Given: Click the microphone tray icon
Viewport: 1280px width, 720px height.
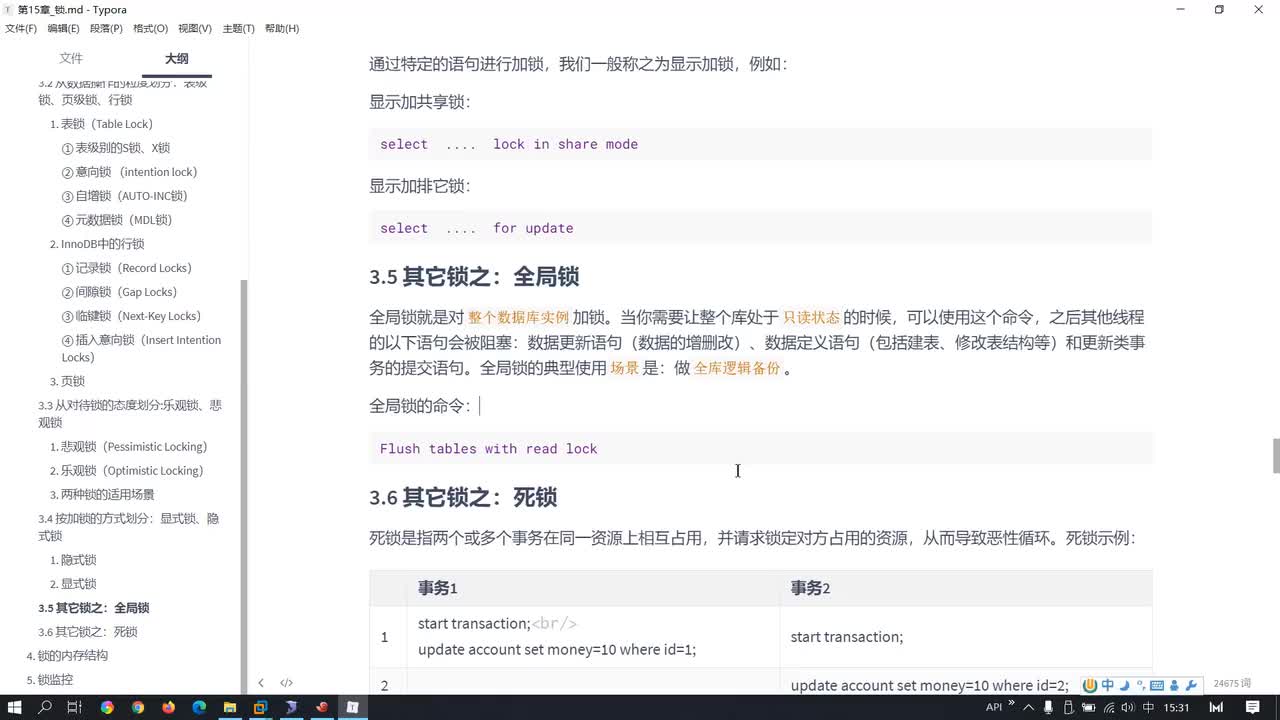Looking at the screenshot, I should (x=1047, y=707).
